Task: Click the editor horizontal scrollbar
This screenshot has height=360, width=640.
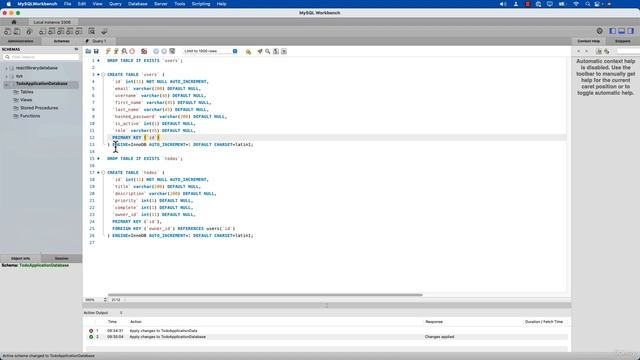Action: (265, 295)
